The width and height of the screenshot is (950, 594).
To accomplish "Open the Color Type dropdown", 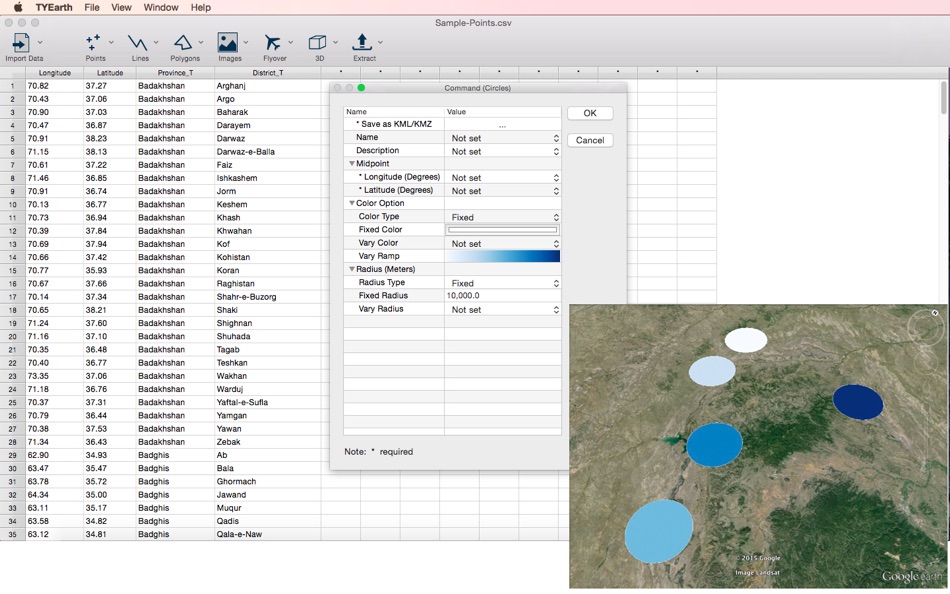I will tap(503, 217).
